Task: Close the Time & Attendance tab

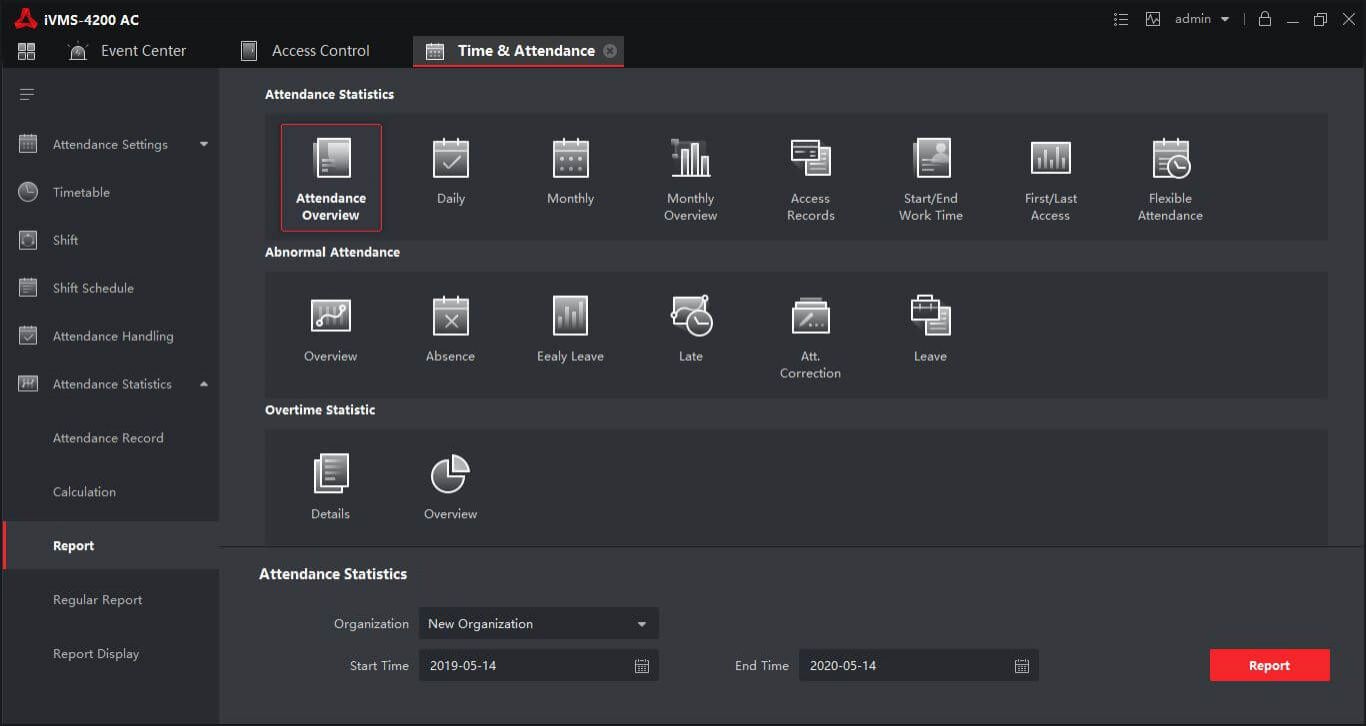Action: coord(610,51)
